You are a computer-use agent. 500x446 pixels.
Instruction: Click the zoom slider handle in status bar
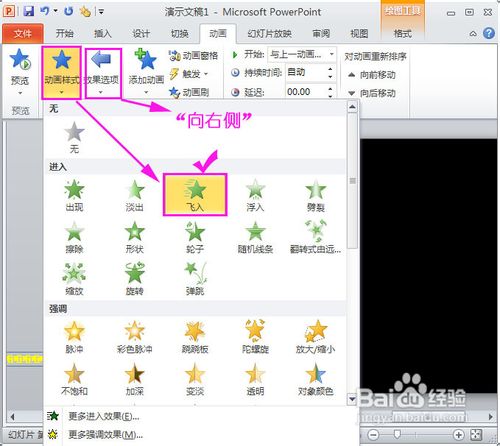tap(397, 434)
